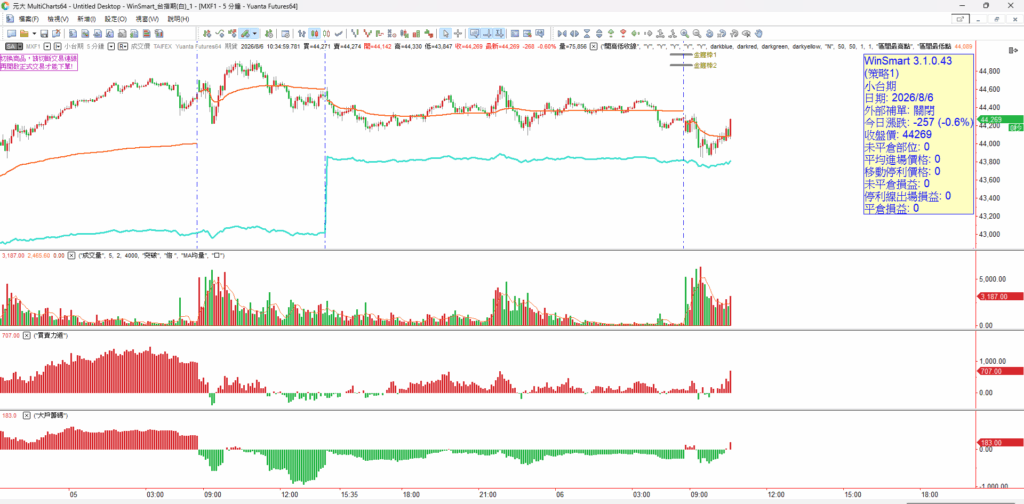1024x504 pixels.
Task: Click the decrease bar spacing icon
Action: pos(561,33)
